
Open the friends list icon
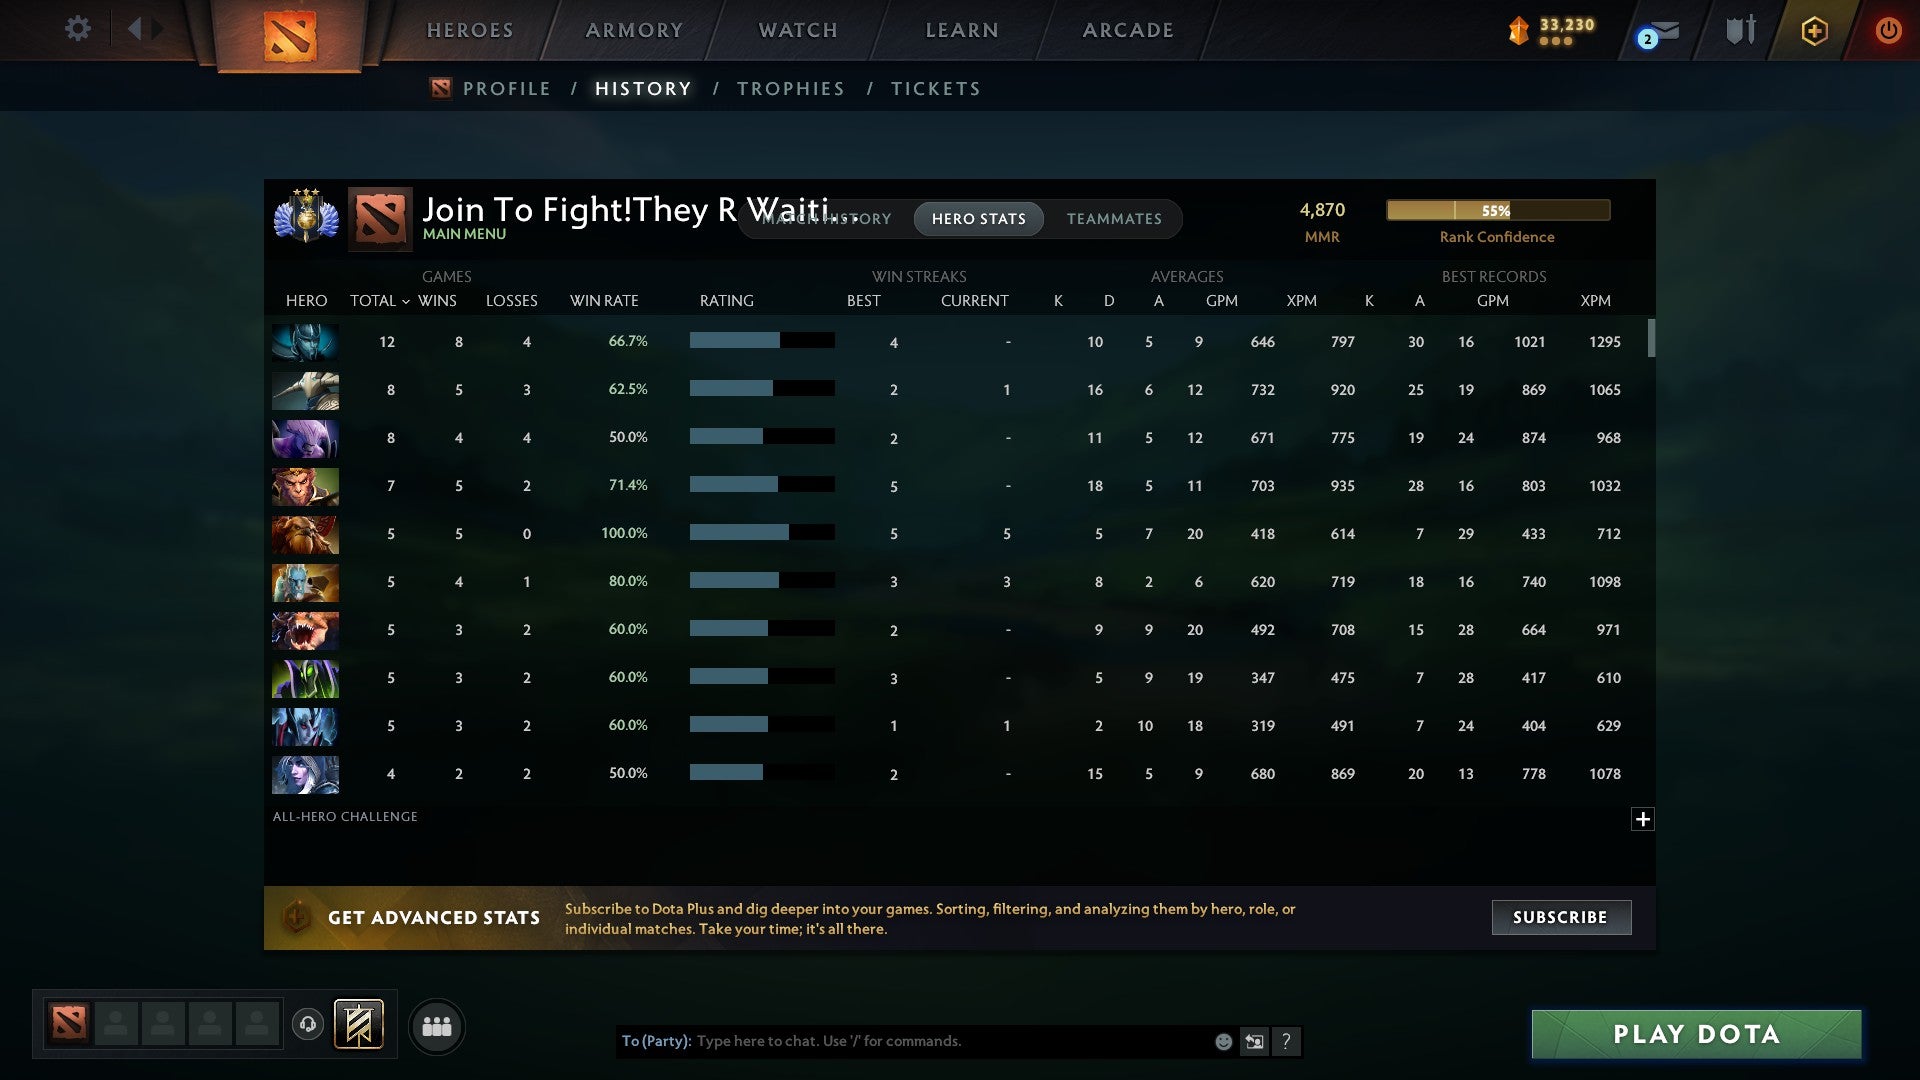coord(436,1026)
